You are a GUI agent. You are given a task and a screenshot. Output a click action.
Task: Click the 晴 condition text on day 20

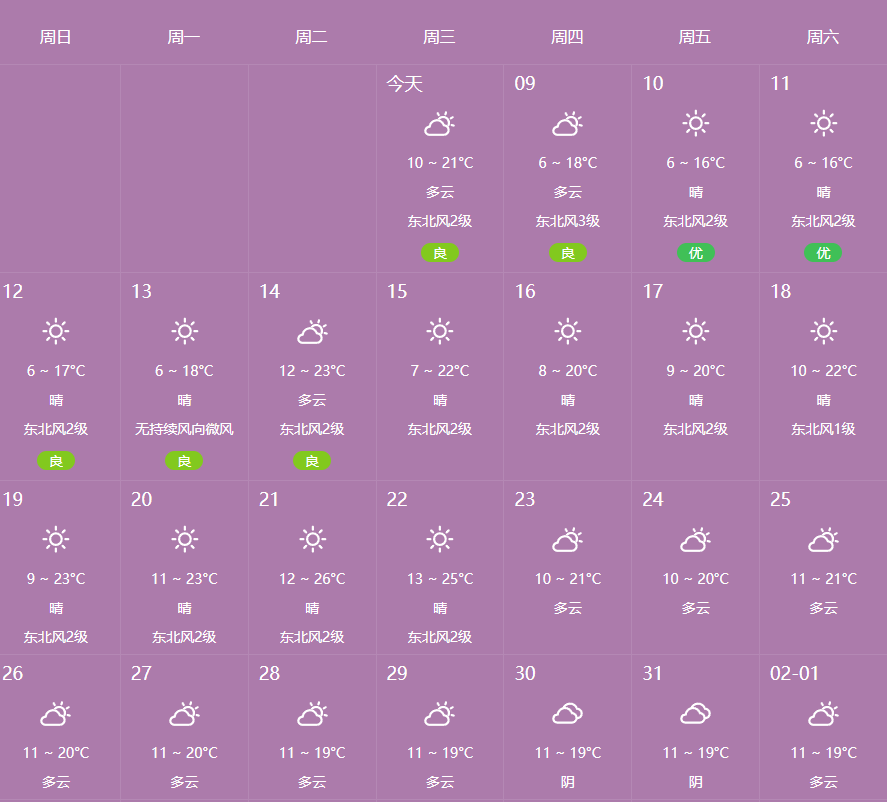click(184, 609)
